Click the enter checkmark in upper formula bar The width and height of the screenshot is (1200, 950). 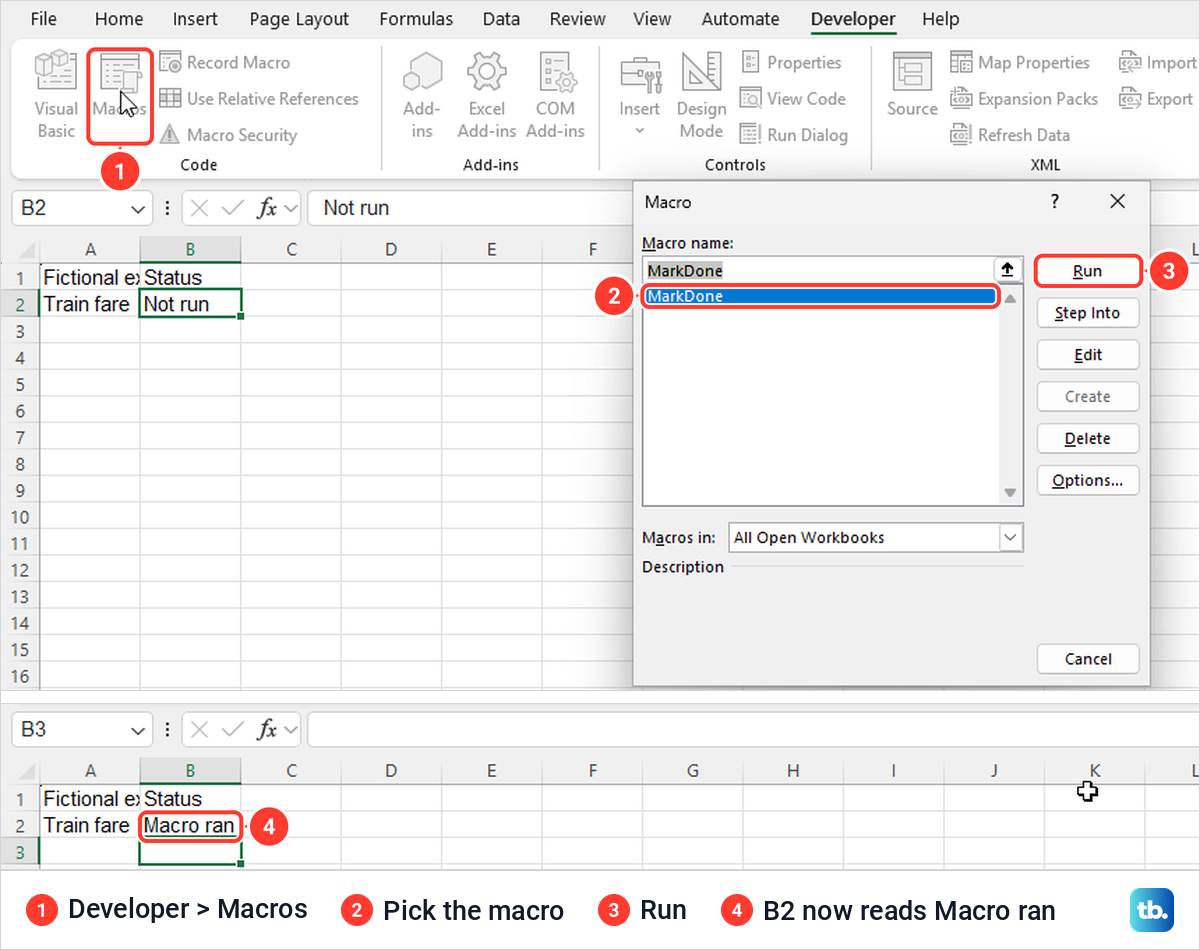[233, 208]
